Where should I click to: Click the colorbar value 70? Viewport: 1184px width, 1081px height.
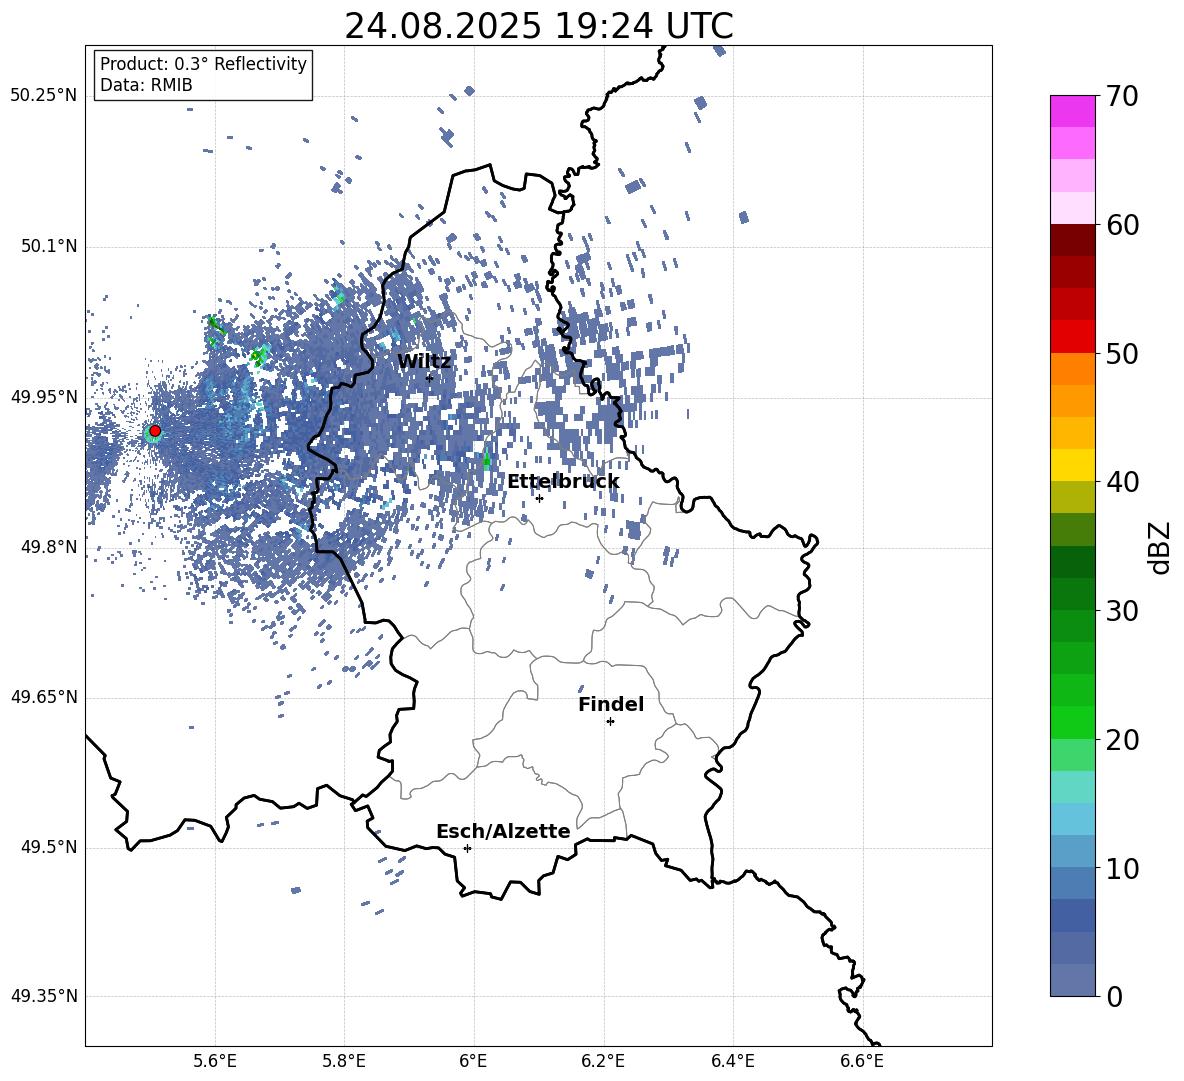coord(1122,96)
